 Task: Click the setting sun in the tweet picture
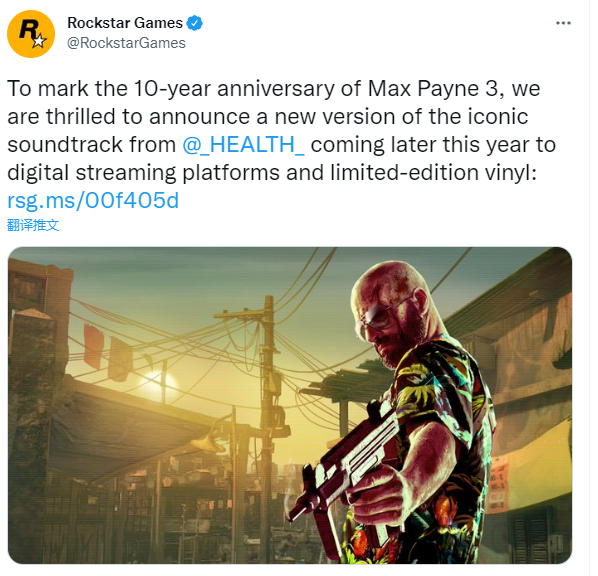coord(157,381)
